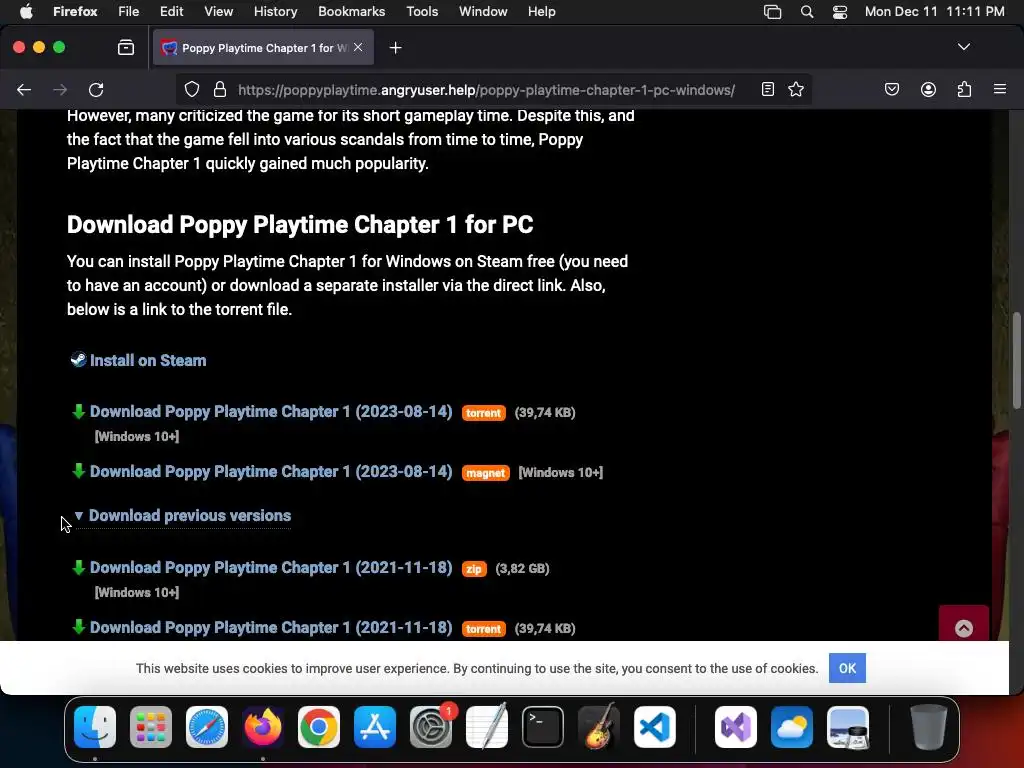Open the Apple menu
The image size is (1024, 768).
click(27, 12)
